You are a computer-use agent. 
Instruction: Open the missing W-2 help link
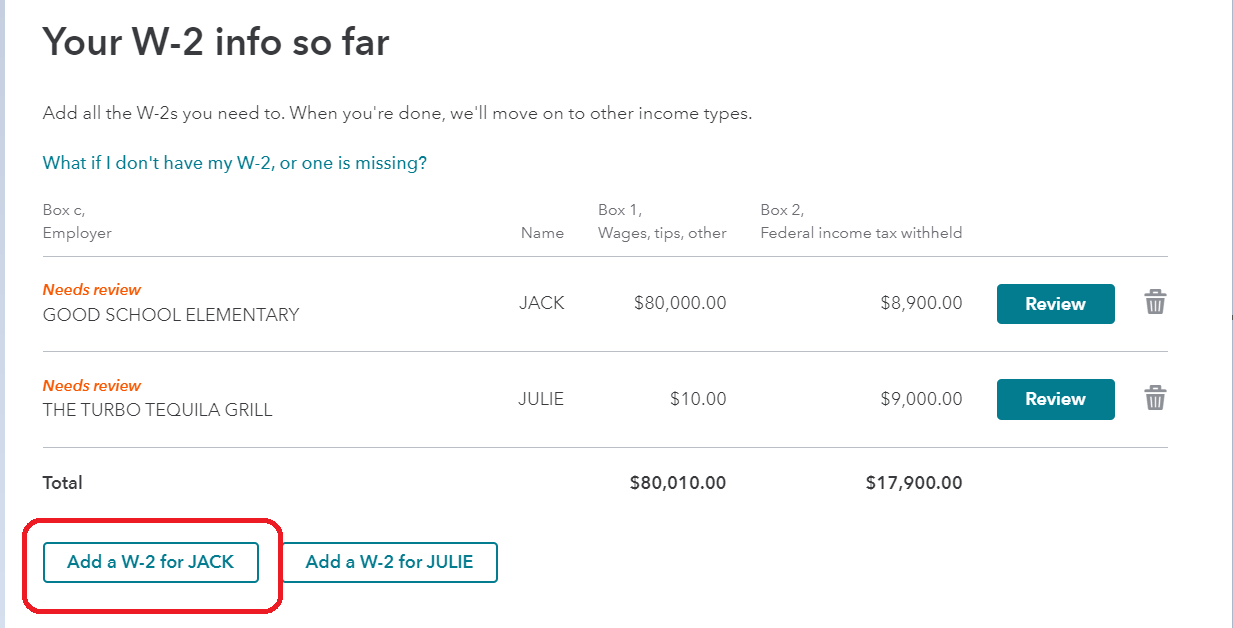[x=235, y=163]
